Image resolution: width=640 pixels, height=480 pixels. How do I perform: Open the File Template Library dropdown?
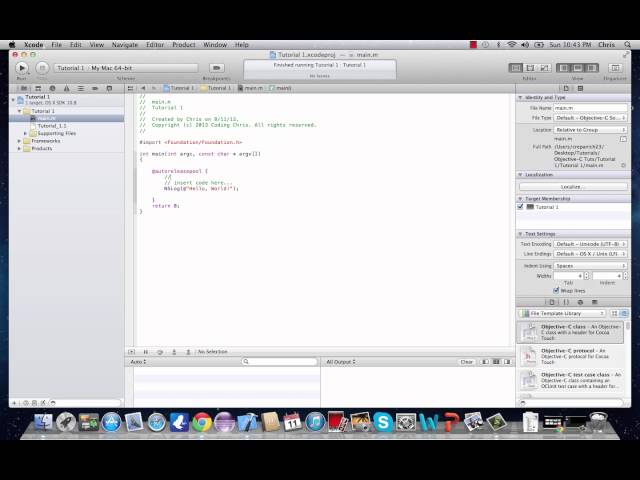tap(562, 313)
